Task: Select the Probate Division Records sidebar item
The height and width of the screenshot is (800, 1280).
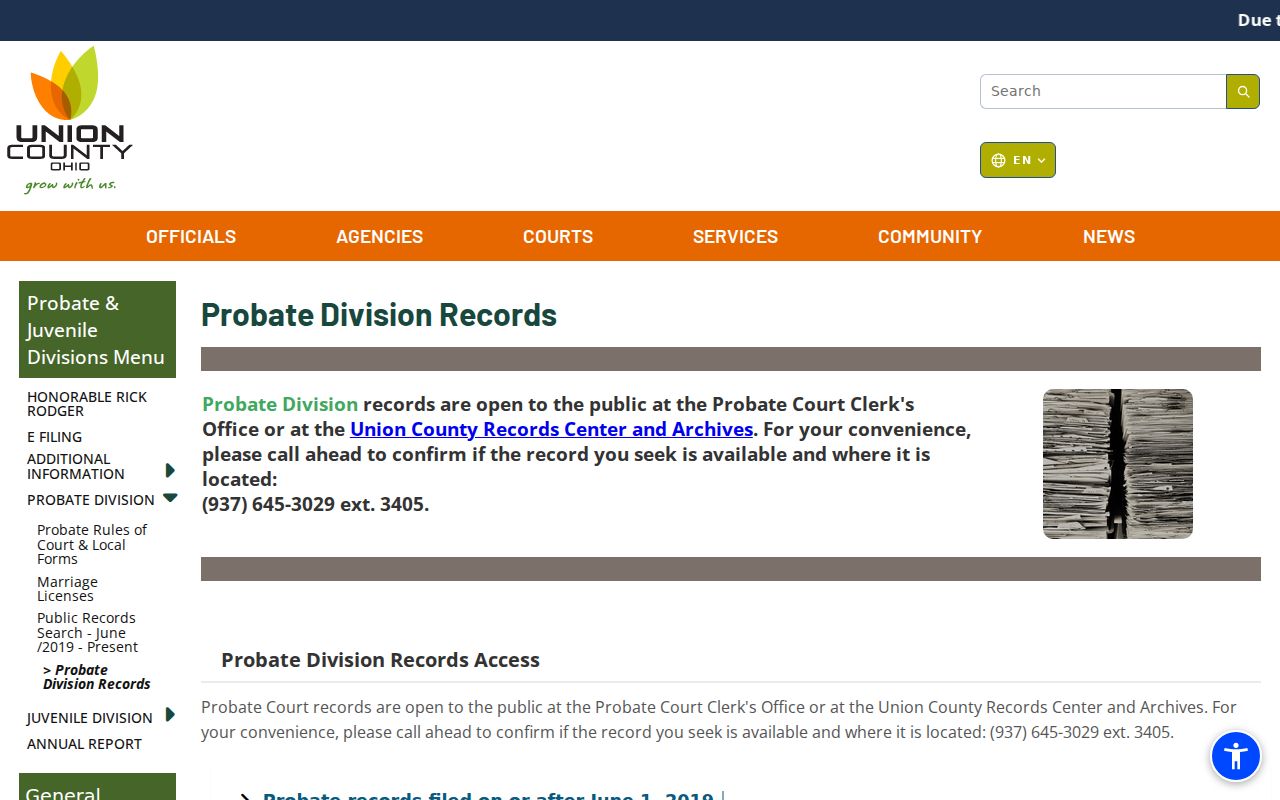Action: tap(97, 677)
